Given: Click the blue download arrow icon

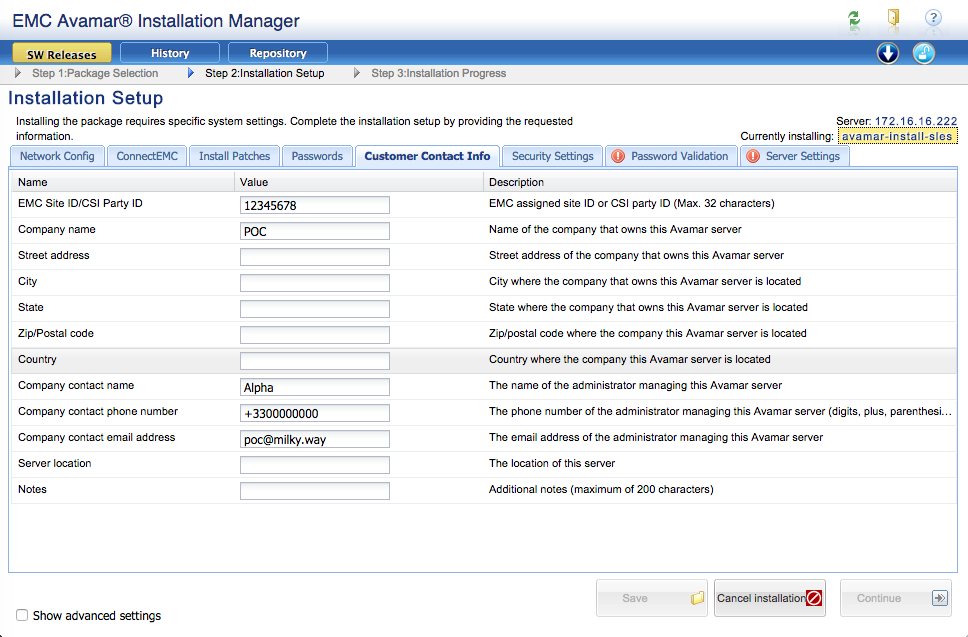Looking at the screenshot, I should pos(888,53).
